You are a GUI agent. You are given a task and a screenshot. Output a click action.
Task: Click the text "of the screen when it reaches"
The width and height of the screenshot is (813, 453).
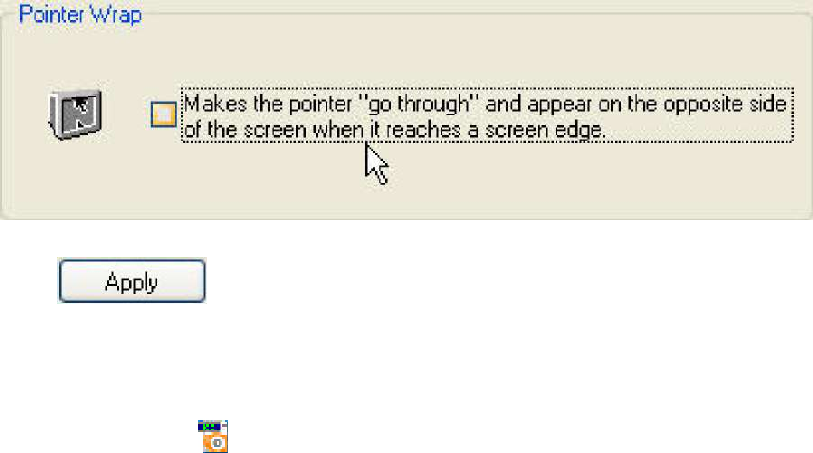pyautogui.click(x=323, y=130)
